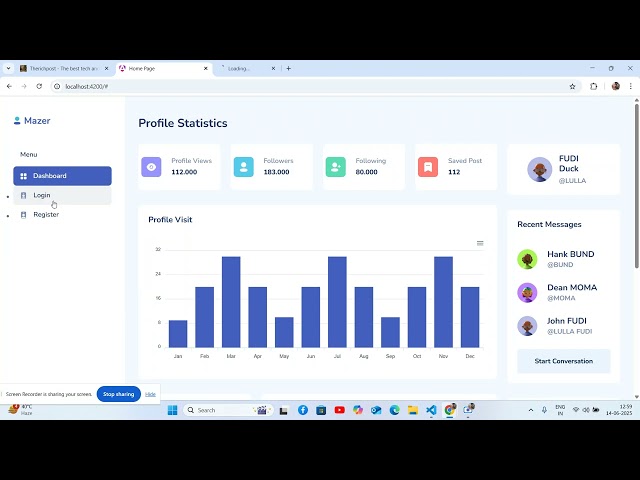This screenshot has height=480, width=640.
Task: Open the Windows Start menu
Action: coord(173,410)
